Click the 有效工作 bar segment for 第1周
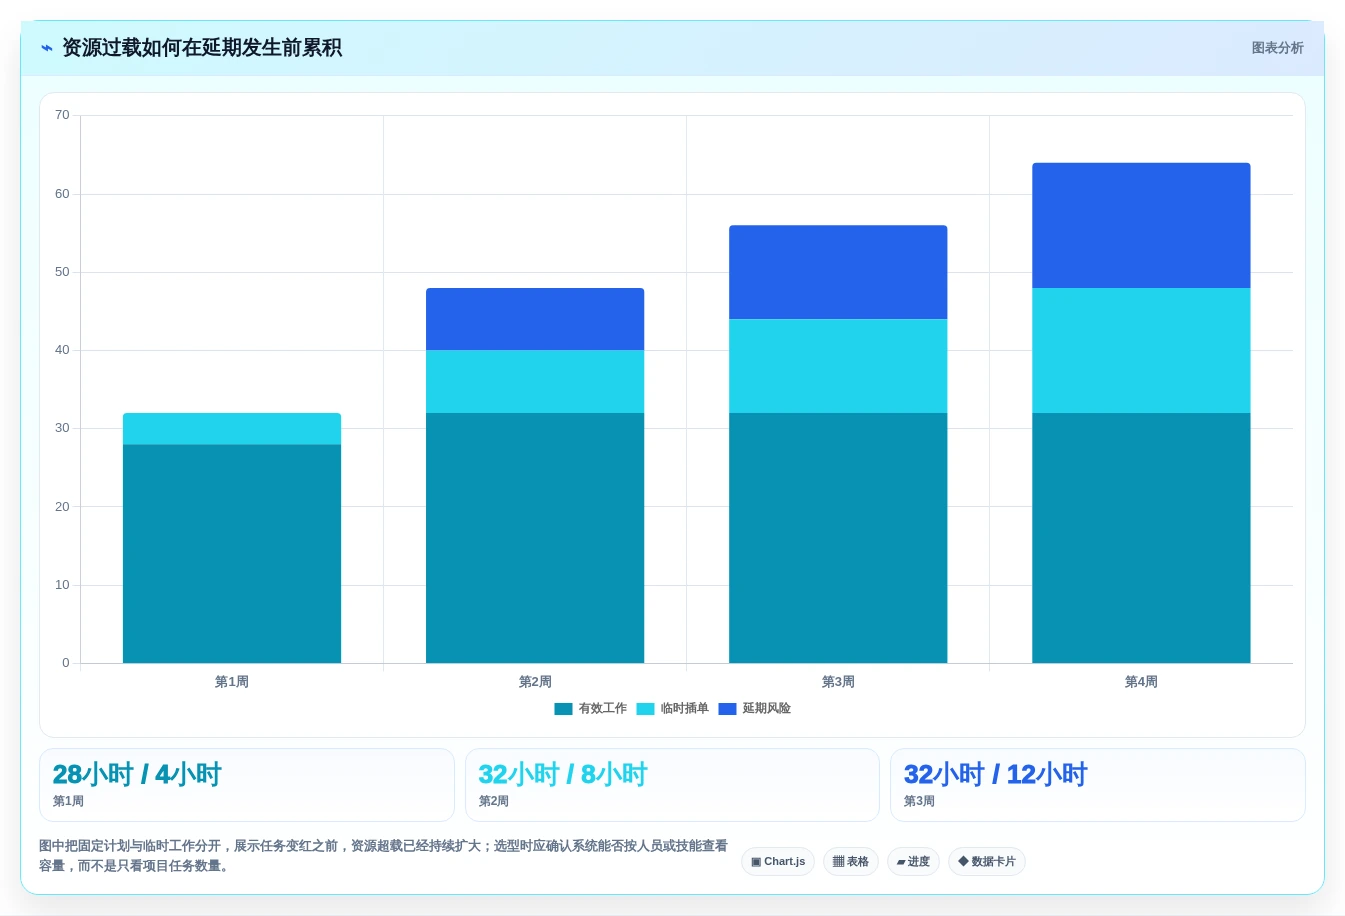Image resolution: width=1345 pixels, height=916 pixels. tap(232, 553)
